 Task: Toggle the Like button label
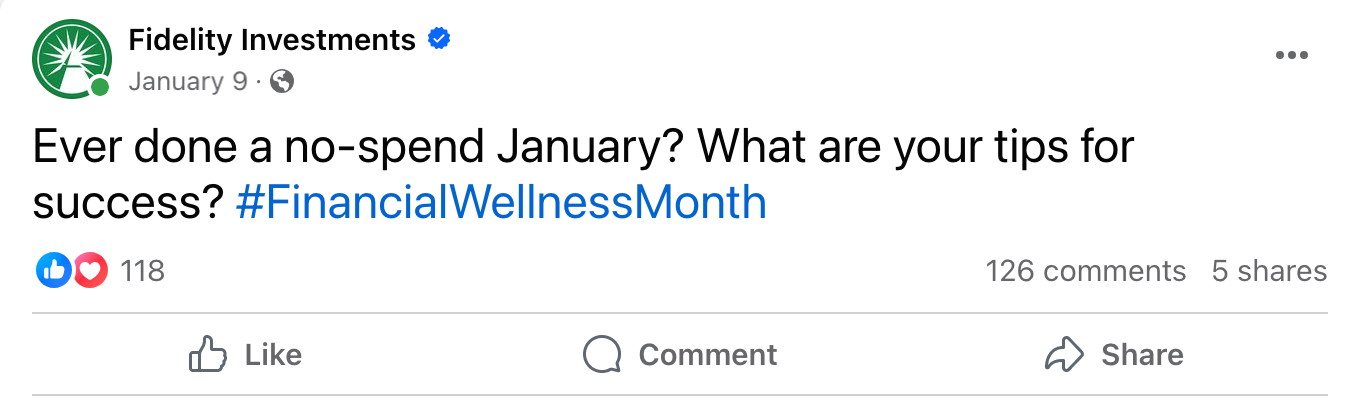coord(273,355)
